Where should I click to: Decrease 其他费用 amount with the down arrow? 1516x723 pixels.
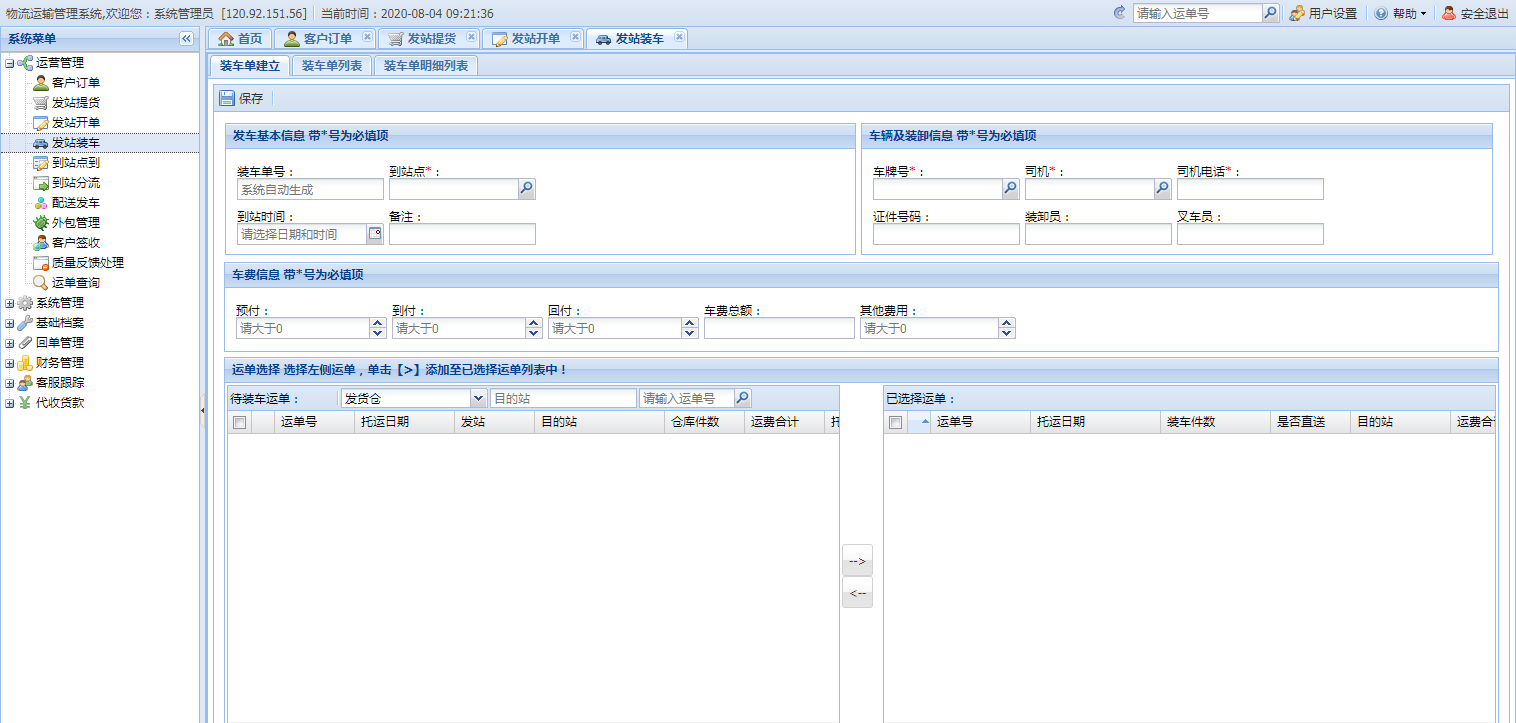coord(1007,333)
